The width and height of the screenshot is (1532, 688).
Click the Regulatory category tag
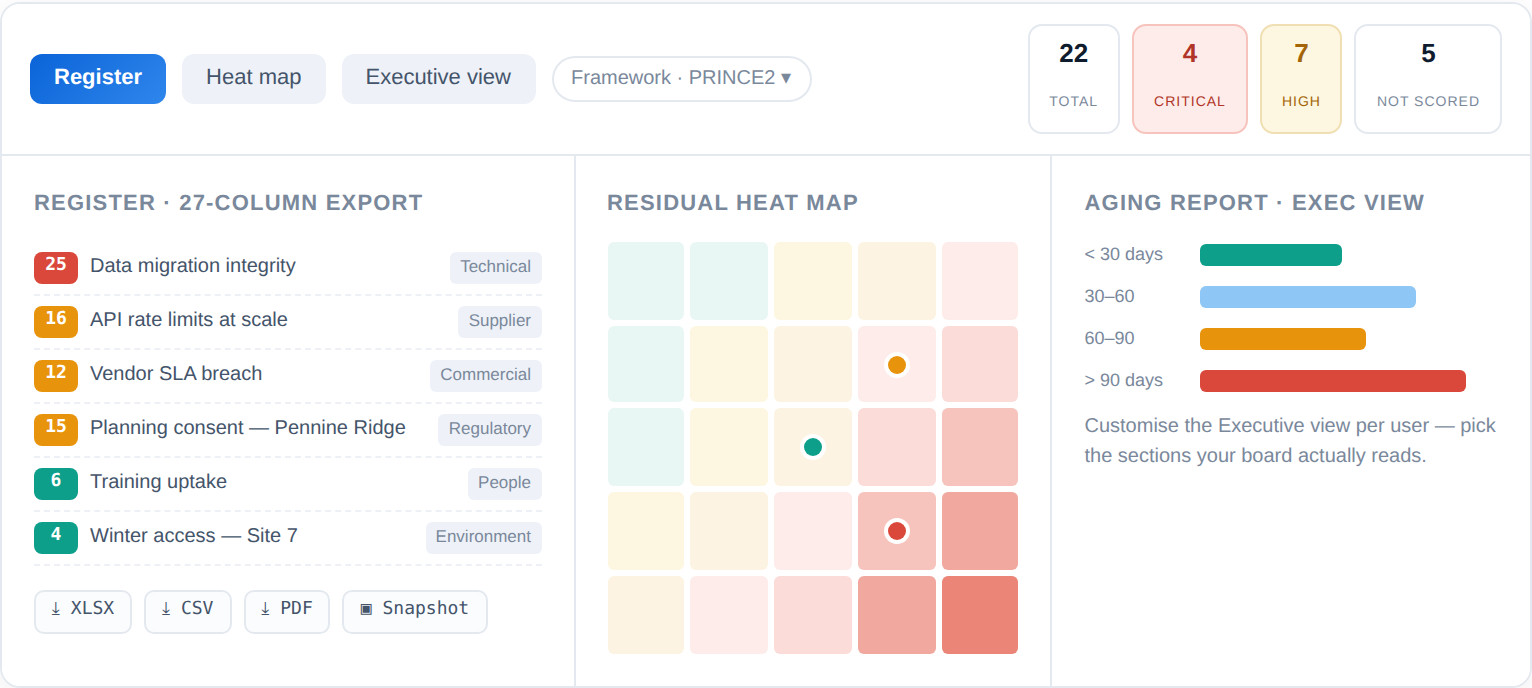(490, 429)
